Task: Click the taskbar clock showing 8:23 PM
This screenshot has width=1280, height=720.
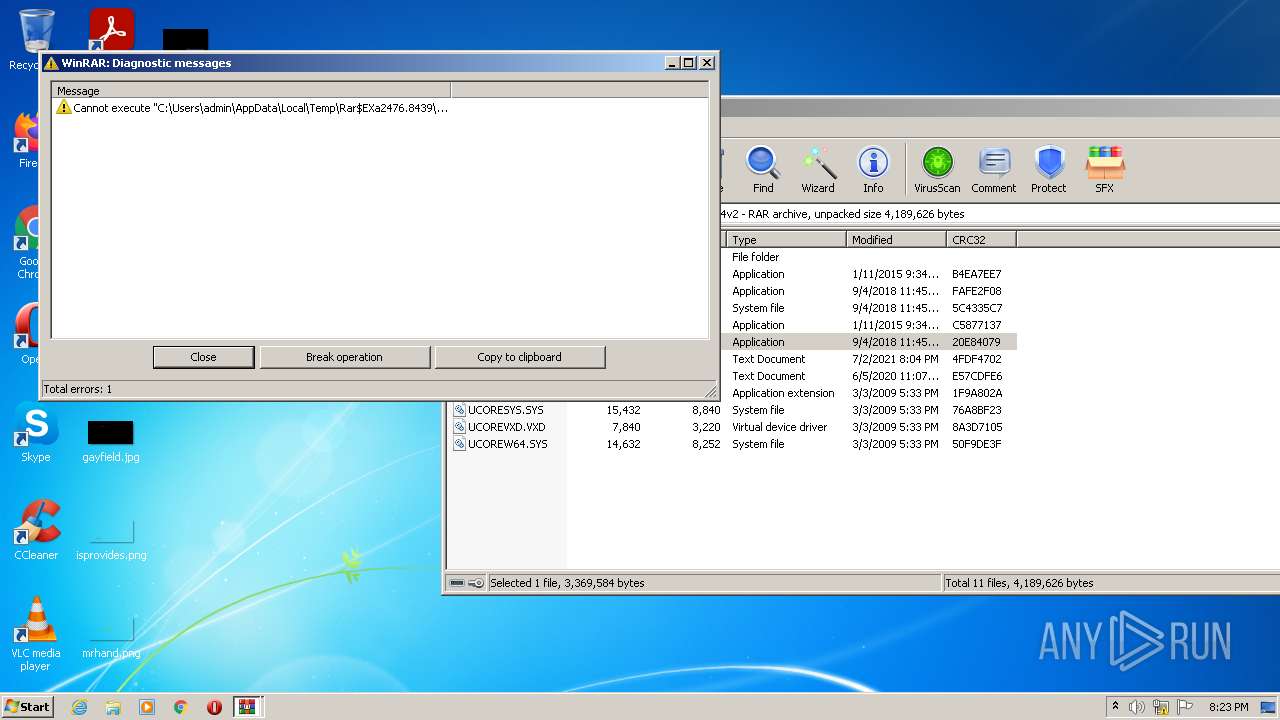Action: 1228,707
